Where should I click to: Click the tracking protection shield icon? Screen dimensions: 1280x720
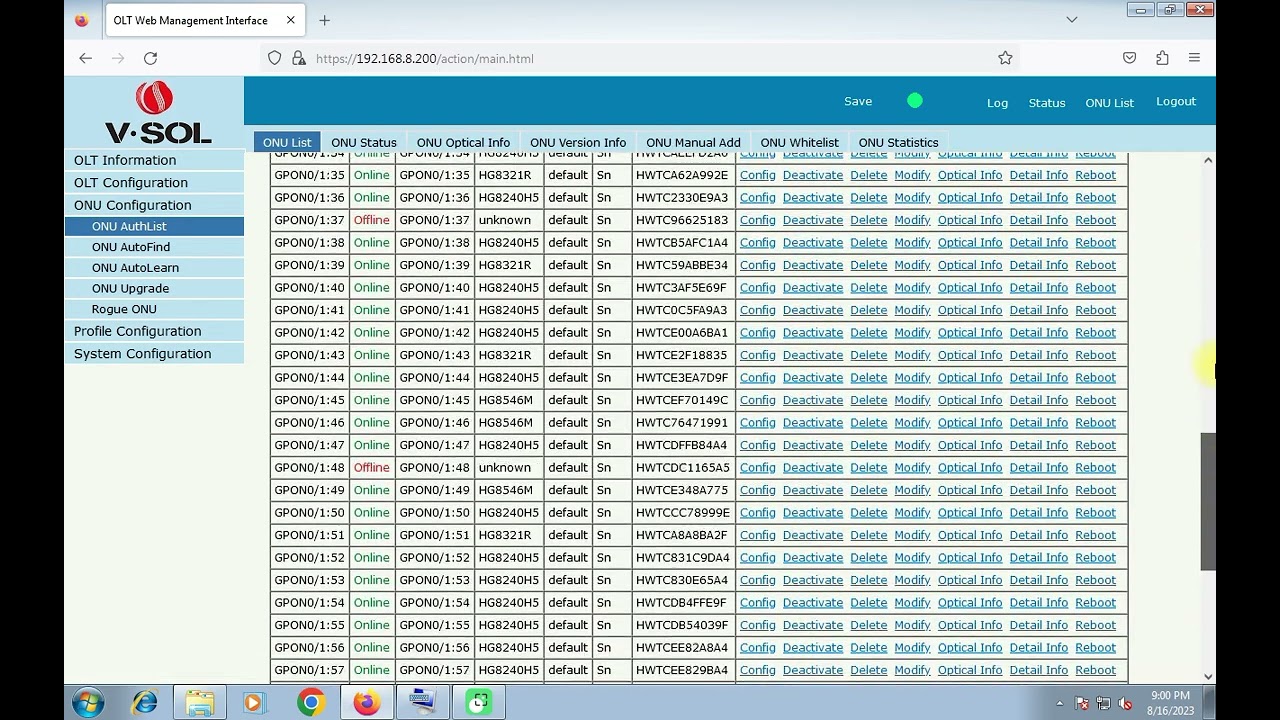tap(275, 58)
